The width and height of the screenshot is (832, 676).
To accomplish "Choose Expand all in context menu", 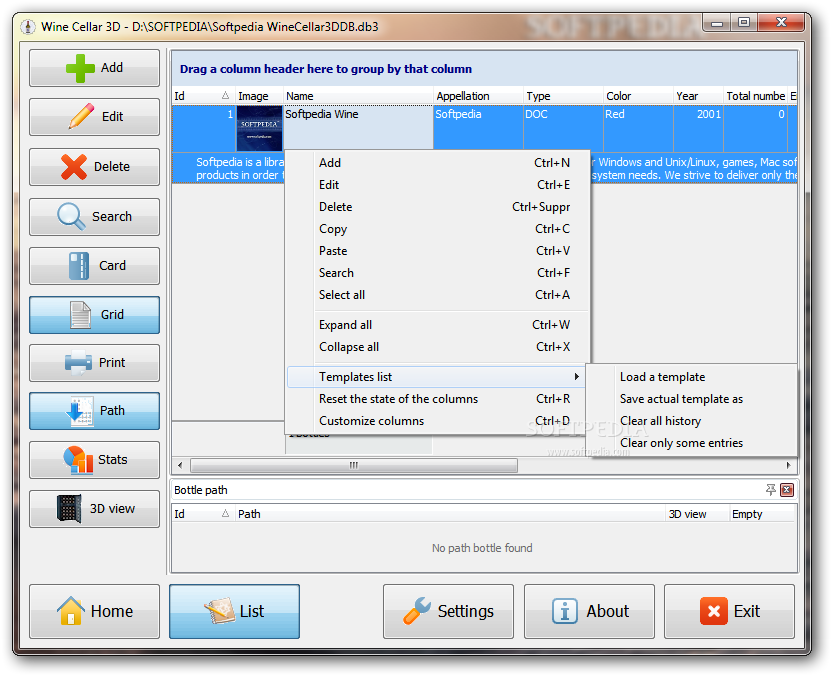I will pos(437,325).
